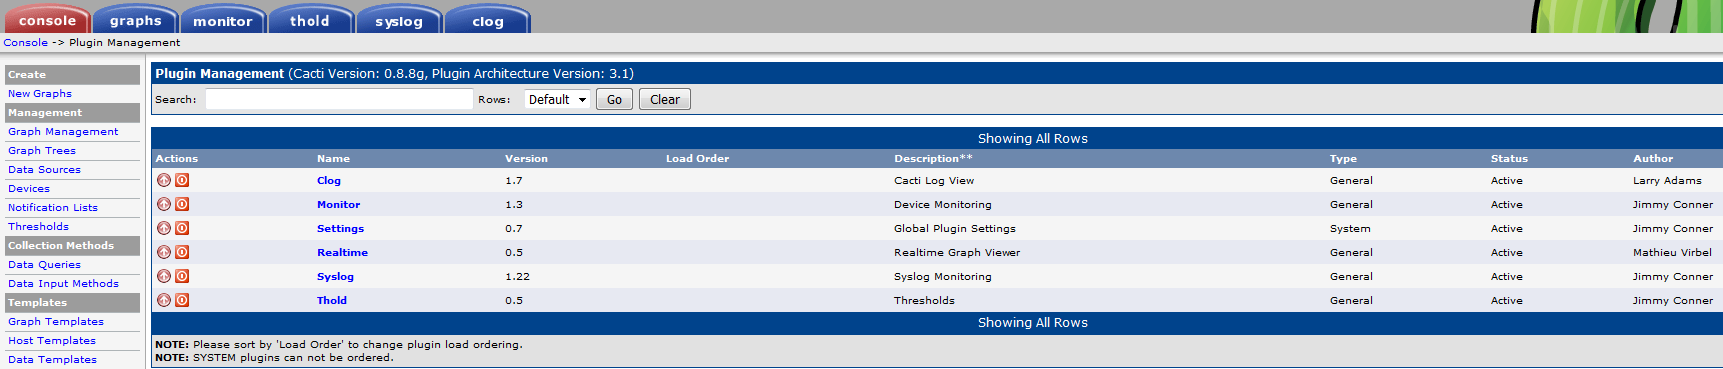Click the disable icon for Thold plugin

[182, 300]
